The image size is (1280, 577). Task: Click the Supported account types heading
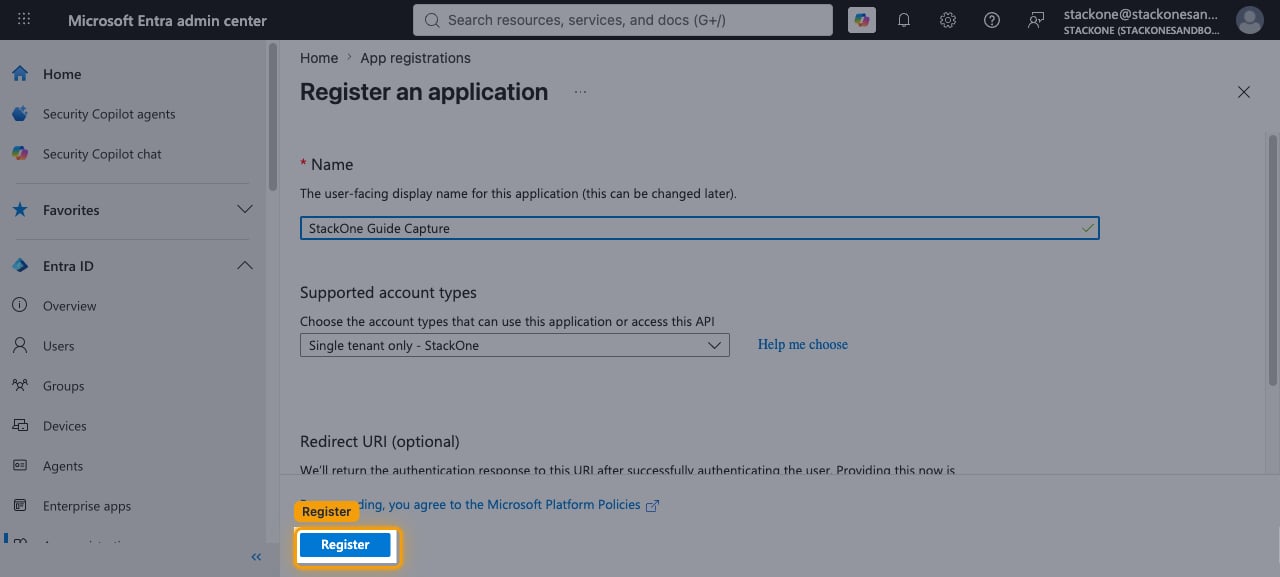[388, 293]
